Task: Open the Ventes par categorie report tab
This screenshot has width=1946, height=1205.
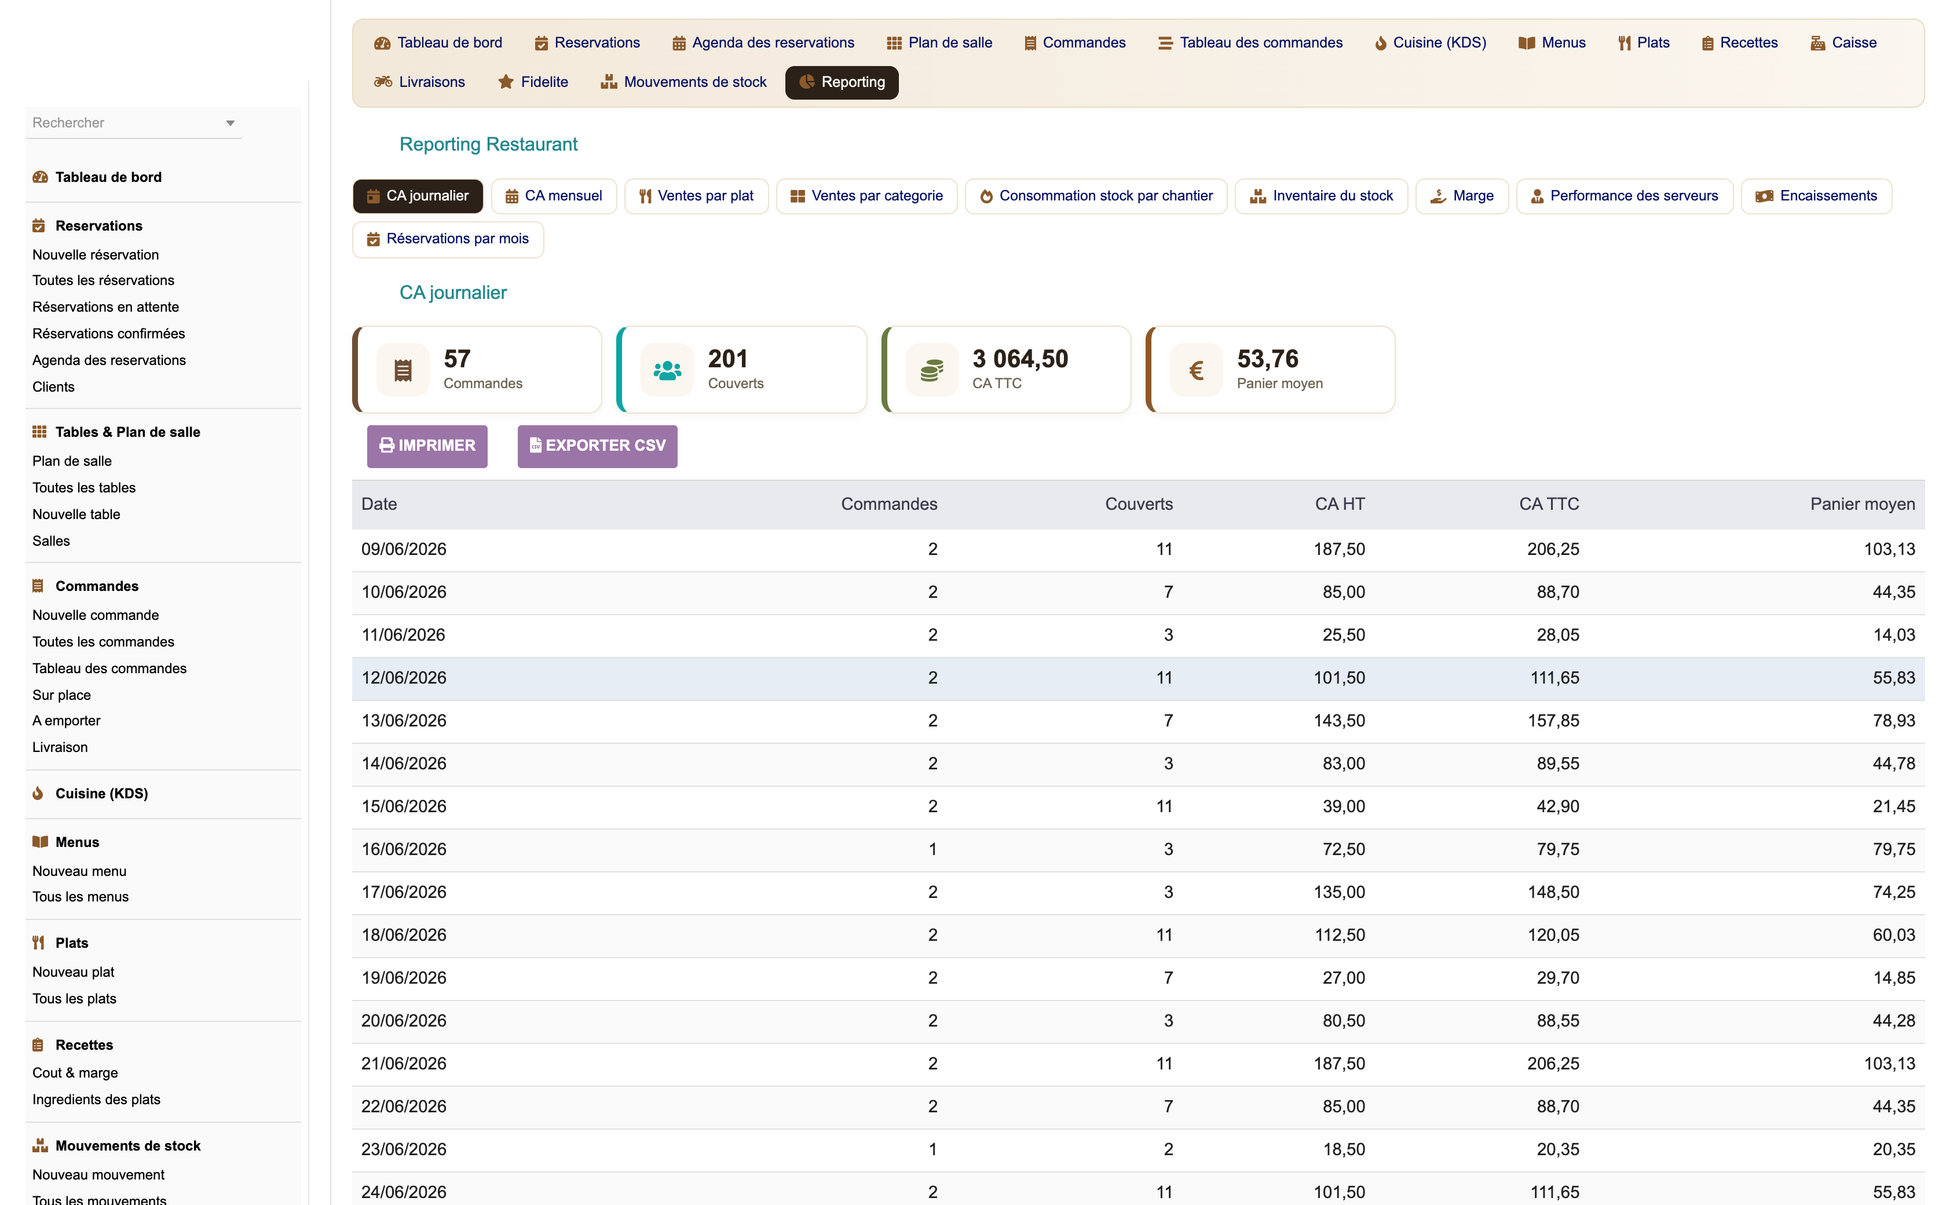Action: pos(867,196)
